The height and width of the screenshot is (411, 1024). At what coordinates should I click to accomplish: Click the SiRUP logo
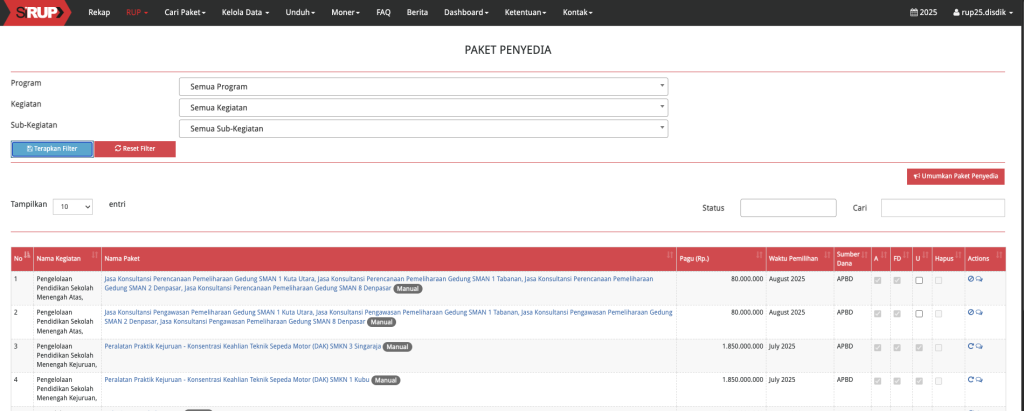point(35,12)
